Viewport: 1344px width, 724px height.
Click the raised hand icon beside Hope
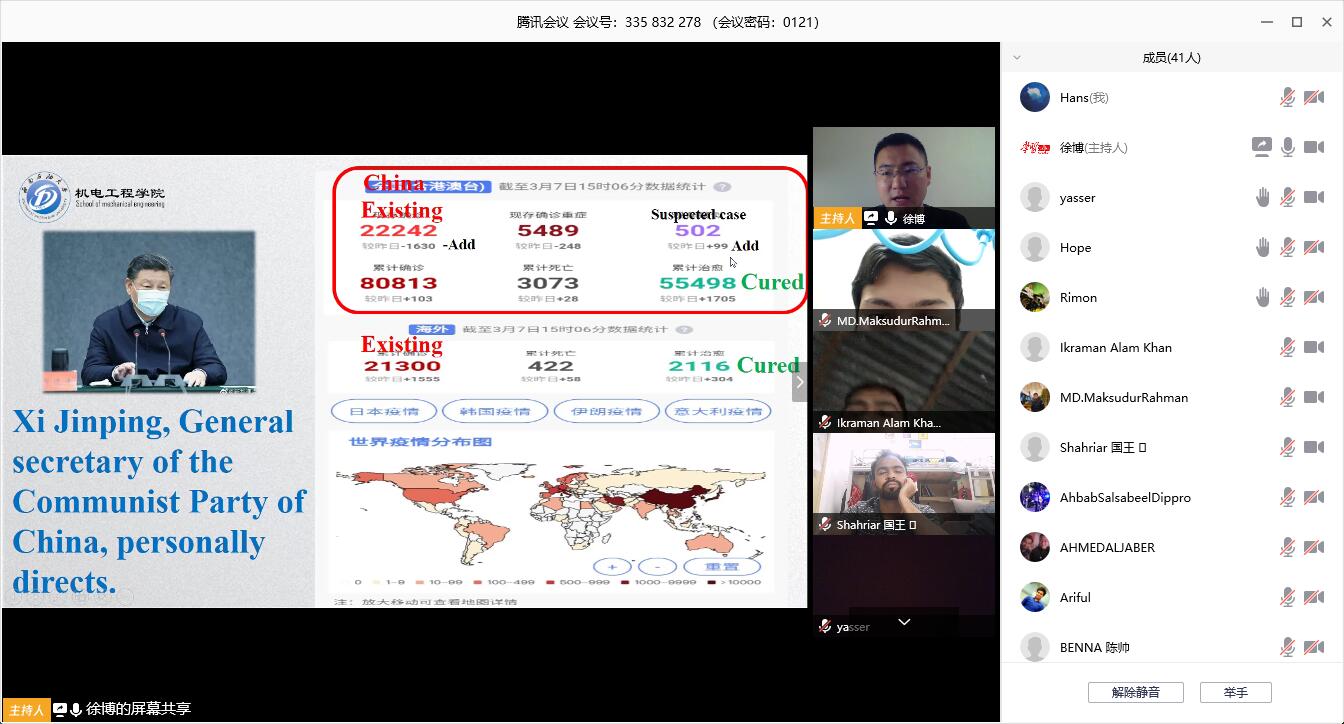[1263, 248]
